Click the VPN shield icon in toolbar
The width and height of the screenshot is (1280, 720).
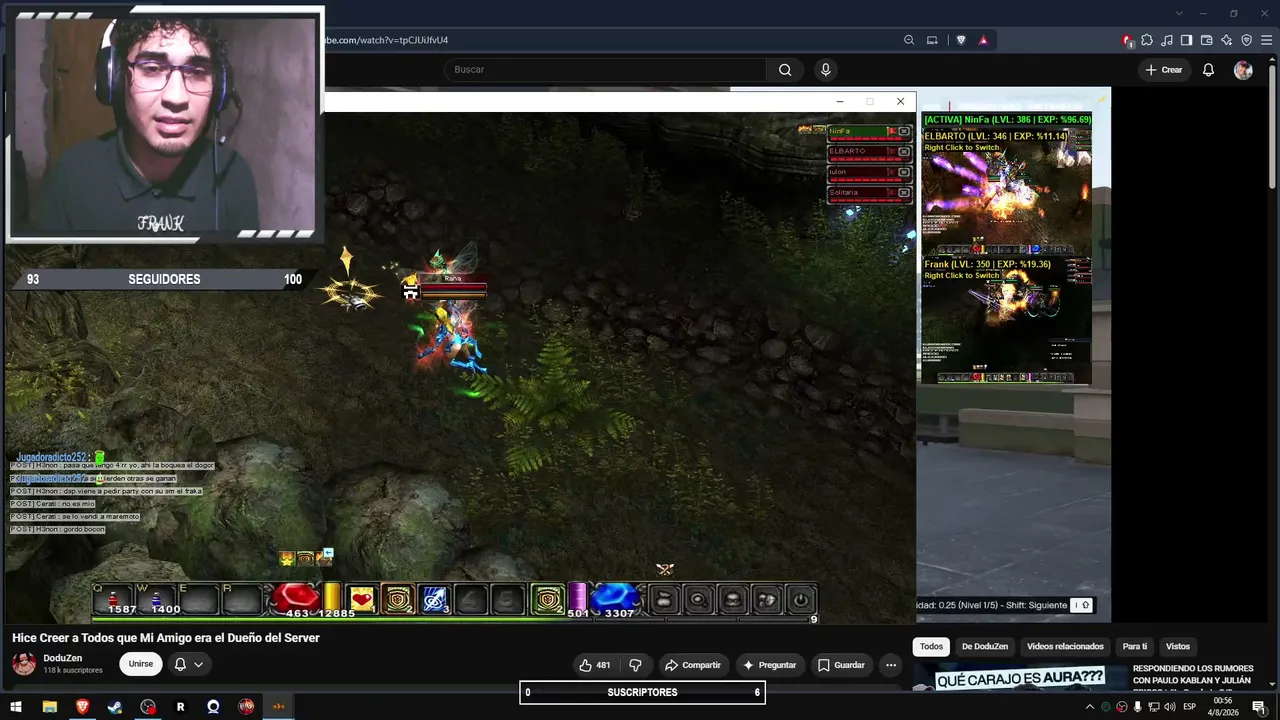click(1247, 40)
